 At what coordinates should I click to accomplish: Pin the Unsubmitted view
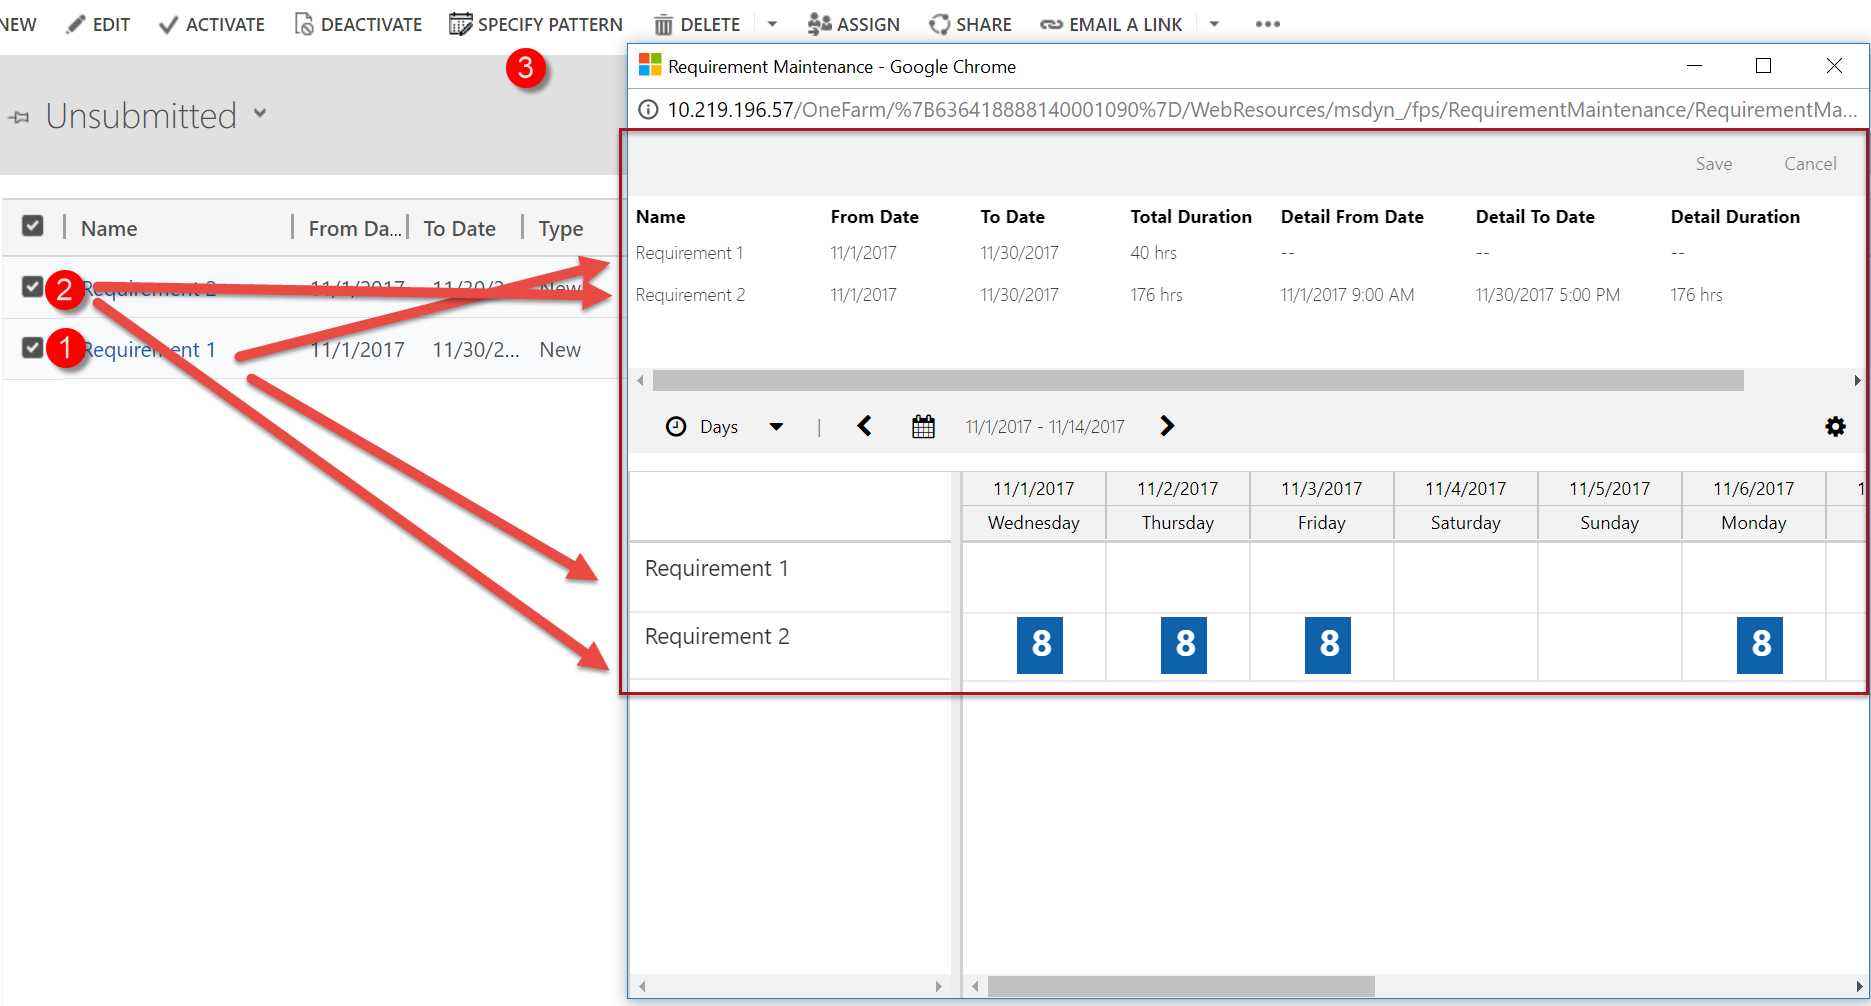[x=19, y=118]
